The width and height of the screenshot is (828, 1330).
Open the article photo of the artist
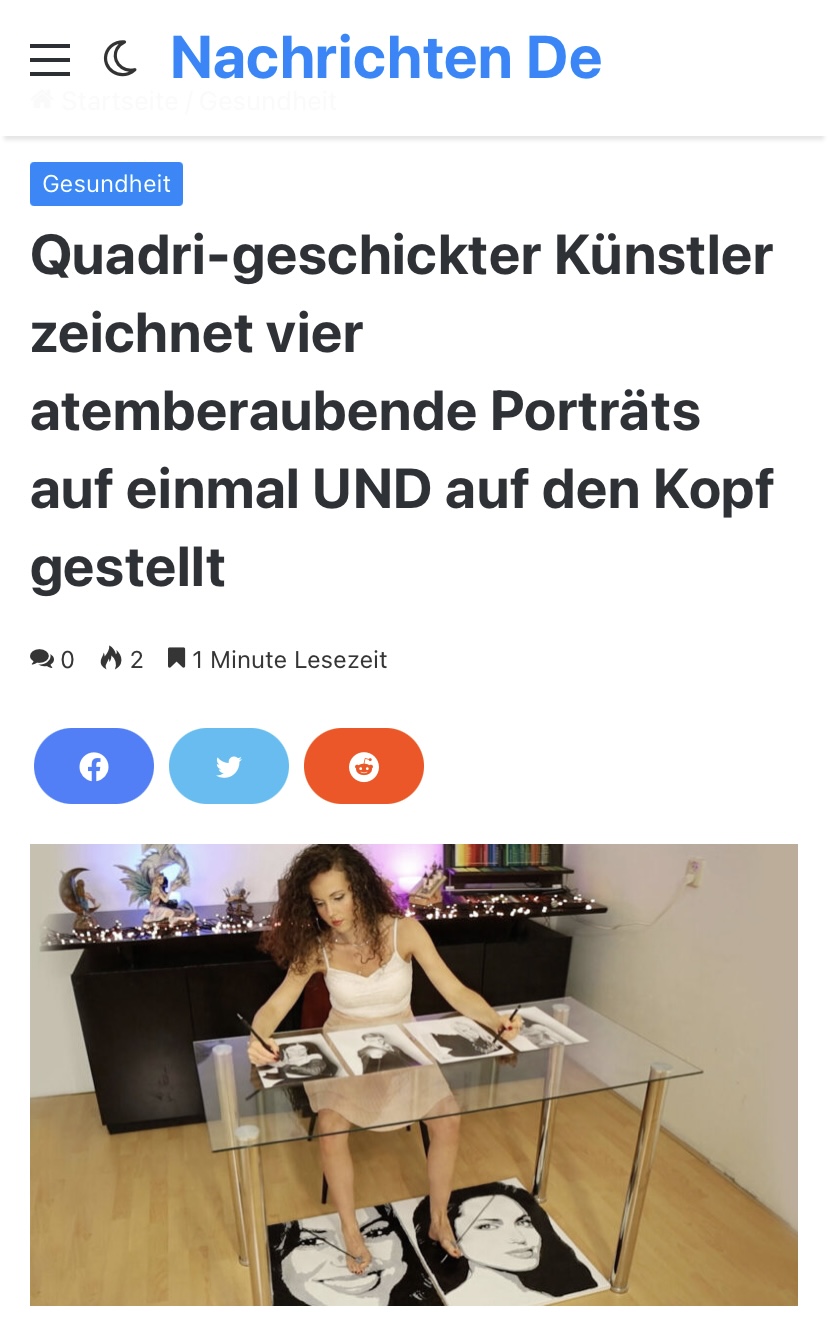pos(414,1075)
